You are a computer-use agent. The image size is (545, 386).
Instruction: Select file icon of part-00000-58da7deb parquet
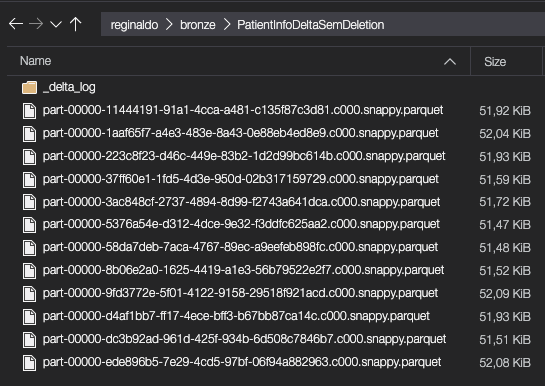point(29,248)
